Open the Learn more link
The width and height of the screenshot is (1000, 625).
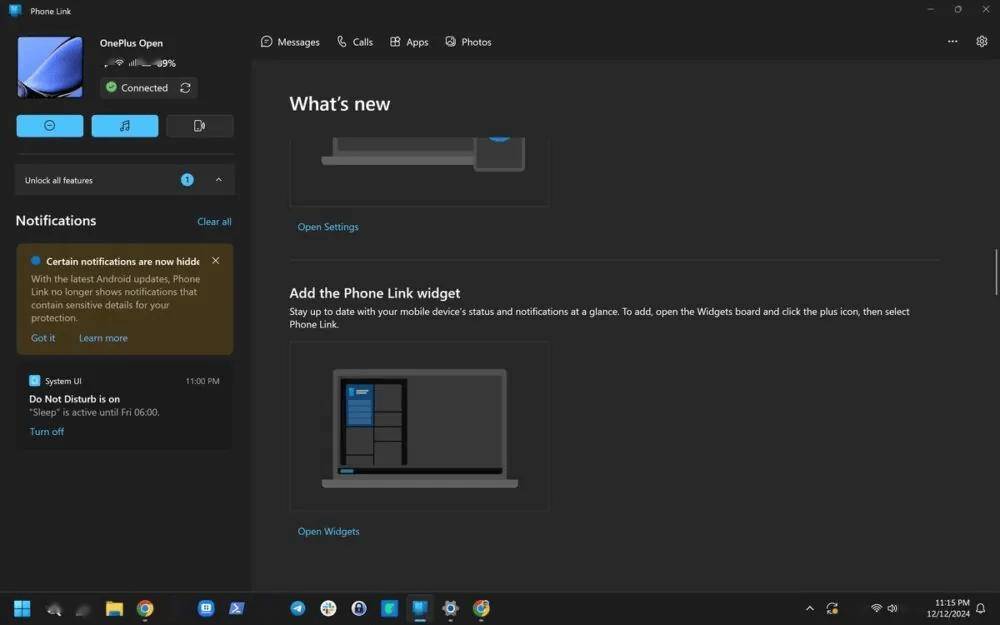coord(103,338)
